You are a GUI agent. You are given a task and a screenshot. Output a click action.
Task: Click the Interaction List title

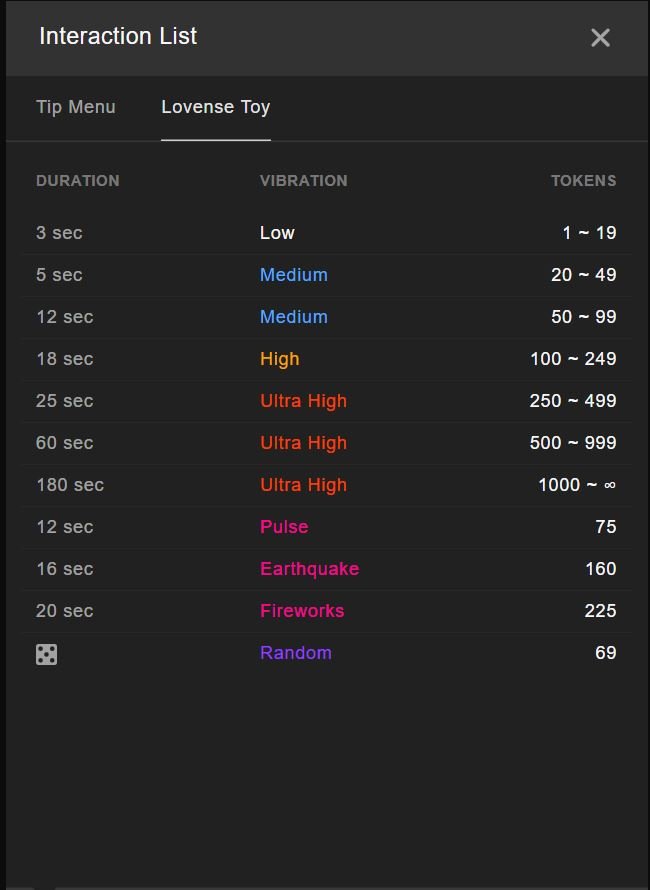(x=118, y=37)
